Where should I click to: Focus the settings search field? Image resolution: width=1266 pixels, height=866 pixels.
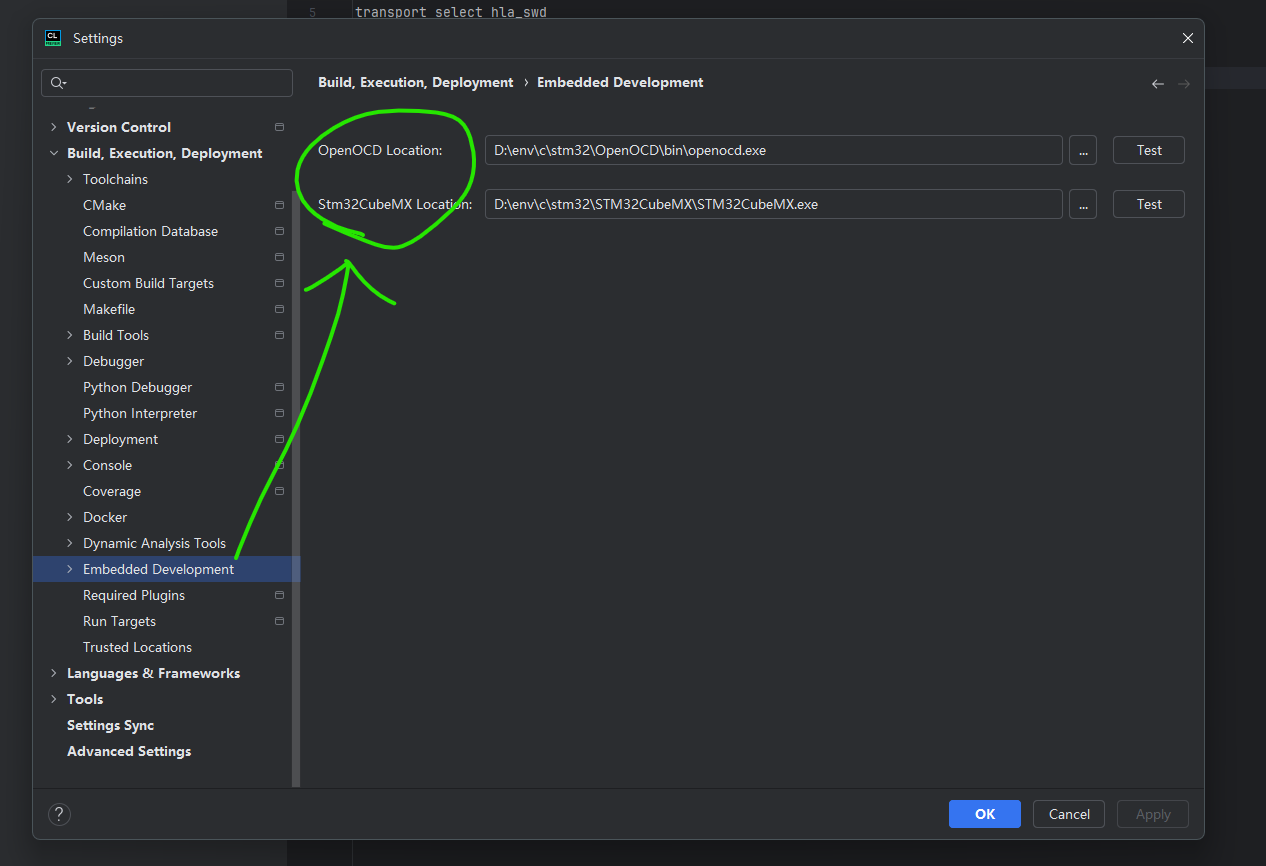click(x=167, y=83)
